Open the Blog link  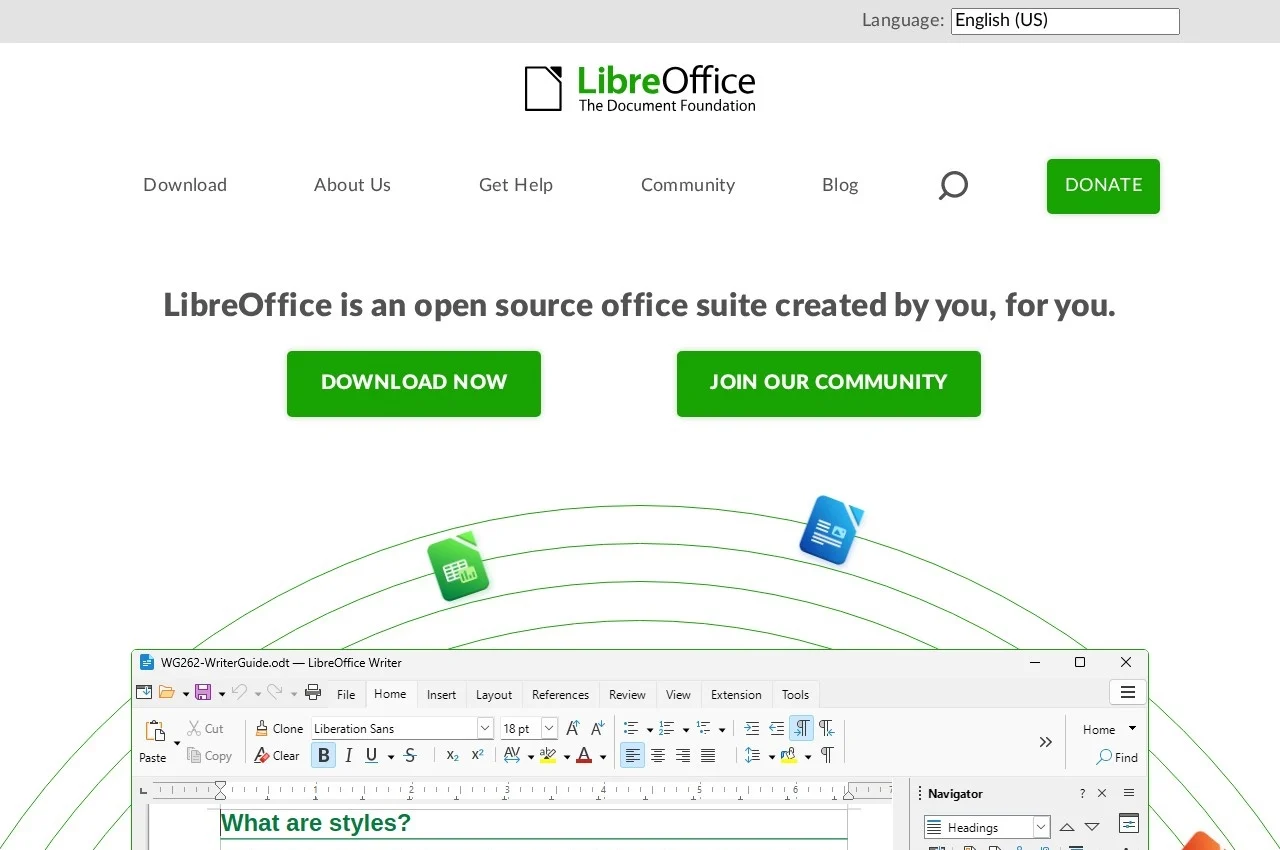pos(840,185)
